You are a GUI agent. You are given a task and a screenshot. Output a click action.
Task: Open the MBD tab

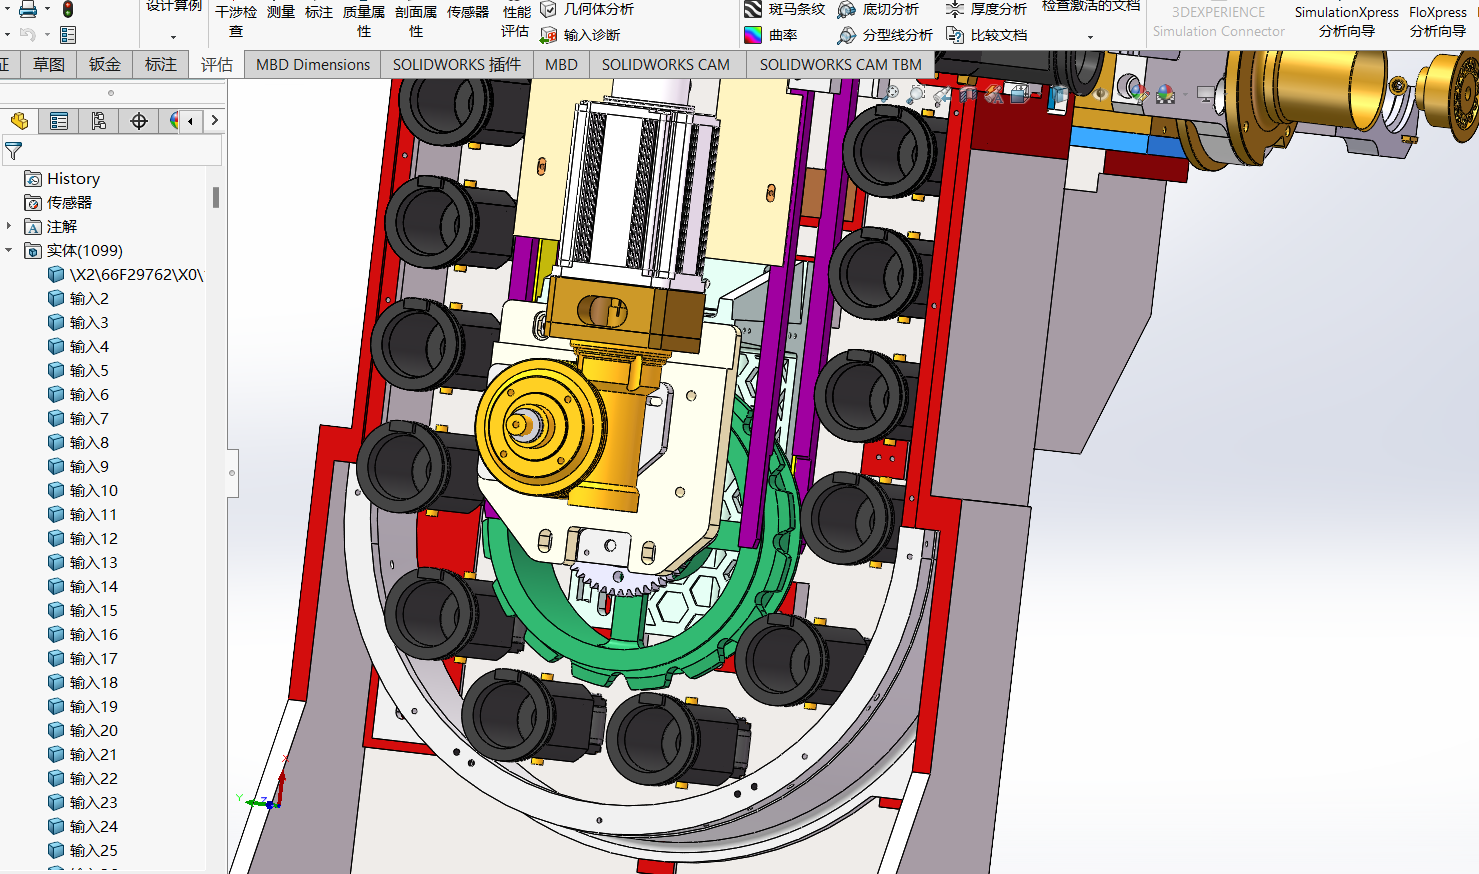click(561, 64)
